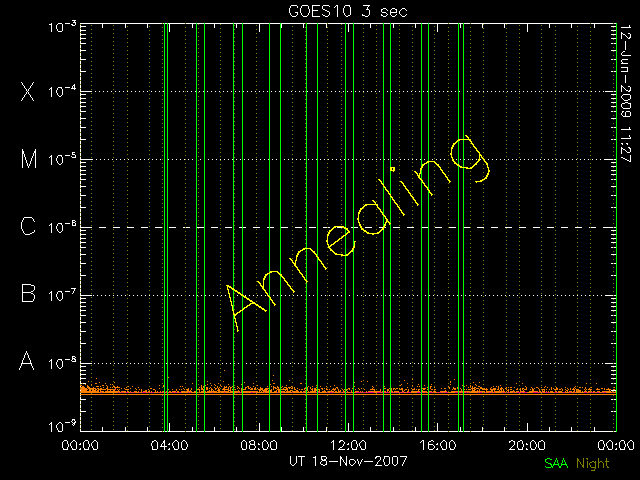Viewport: 640px width, 480px height.
Task: Click the yellow 'Annealing' overlay text
Action: click(358, 233)
